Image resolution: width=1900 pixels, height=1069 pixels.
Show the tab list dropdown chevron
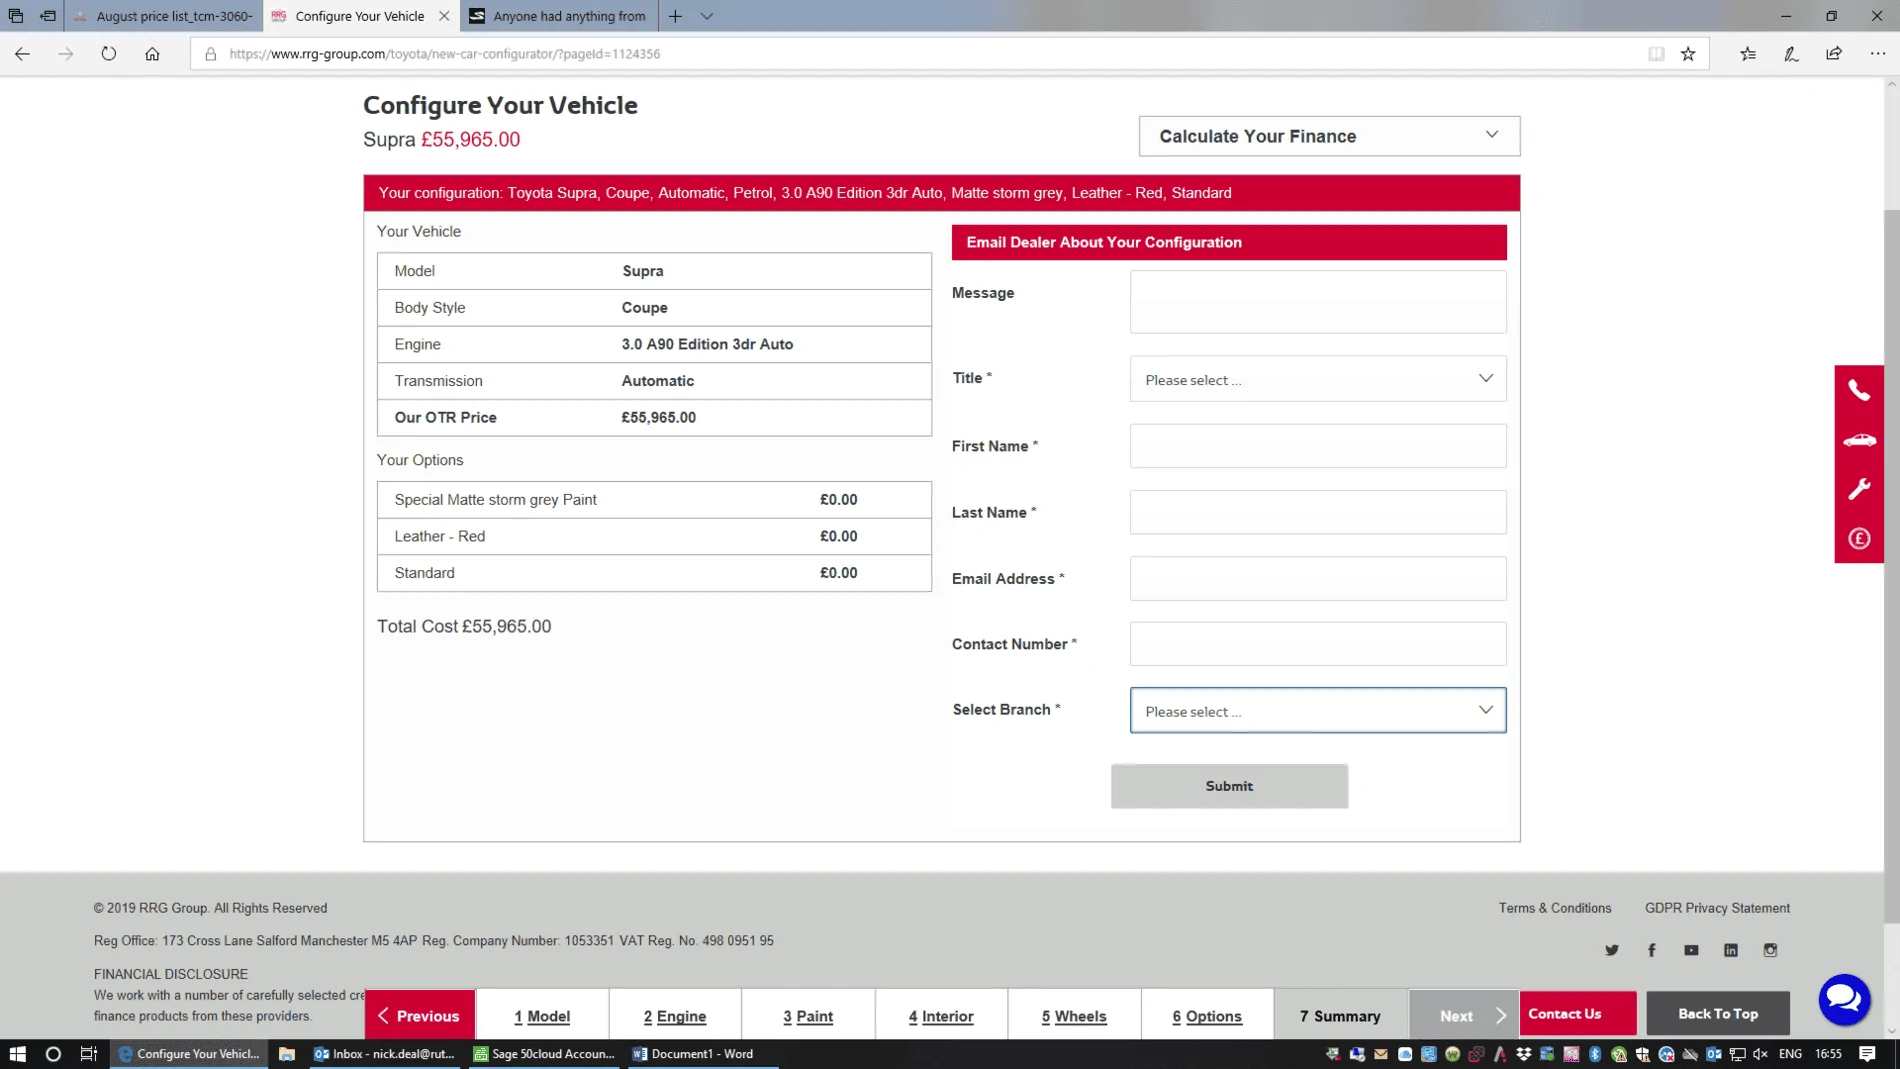[x=707, y=16]
